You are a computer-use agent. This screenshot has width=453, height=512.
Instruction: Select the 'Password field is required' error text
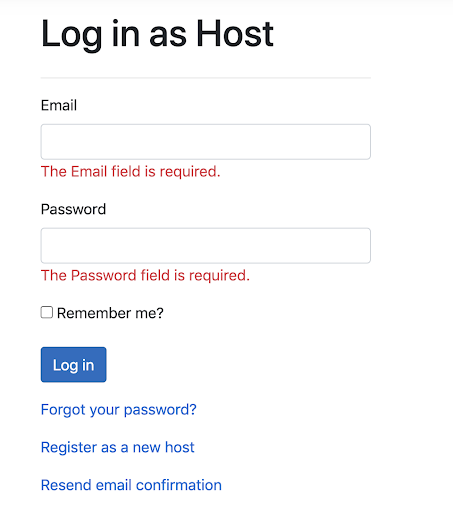[145, 276]
